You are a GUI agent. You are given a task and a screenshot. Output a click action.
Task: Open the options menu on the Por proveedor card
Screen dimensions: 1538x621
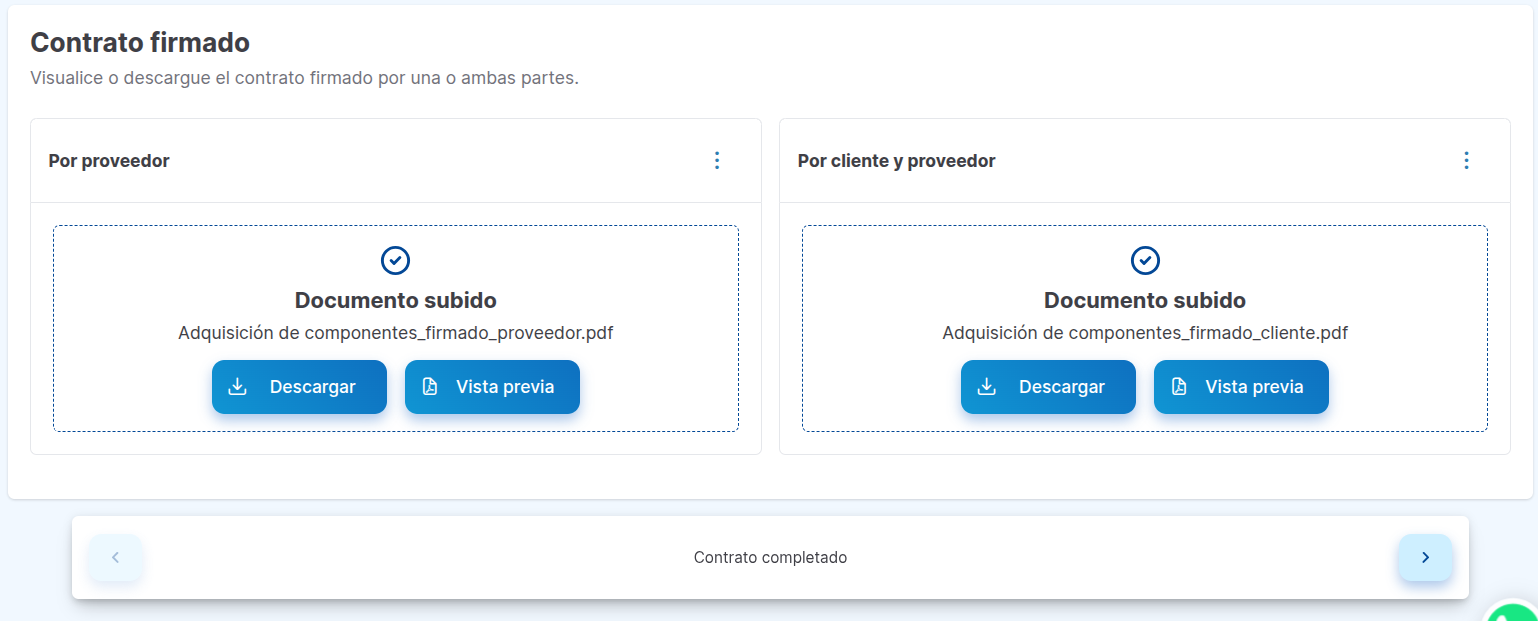tap(717, 159)
